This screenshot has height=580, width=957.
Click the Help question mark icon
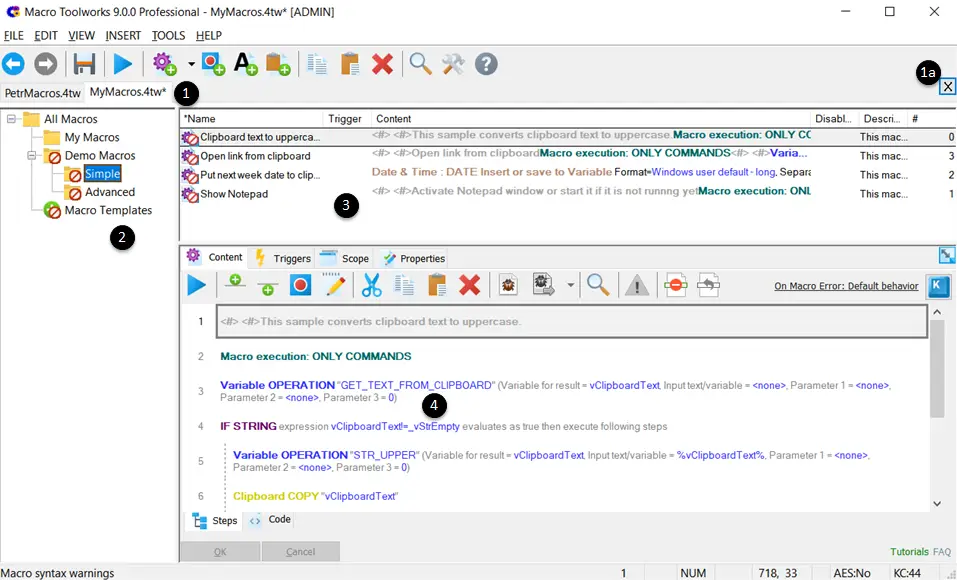[x=486, y=65]
